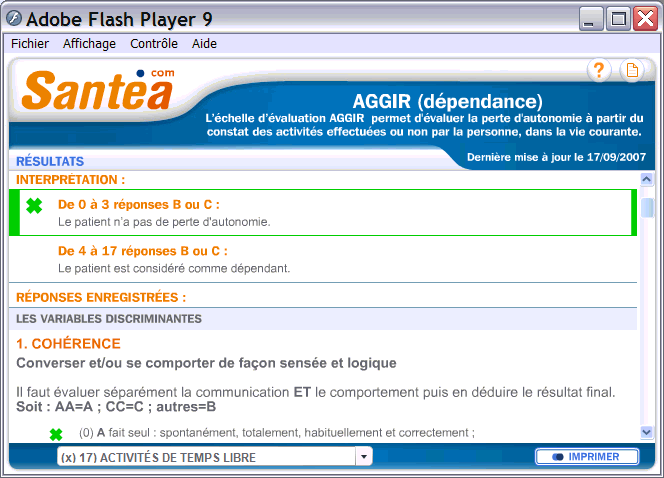Click 'Soit : AA=A ; CC=C ; autres=B' text
This screenshot has width=664, height=478.
click(116, 407)
